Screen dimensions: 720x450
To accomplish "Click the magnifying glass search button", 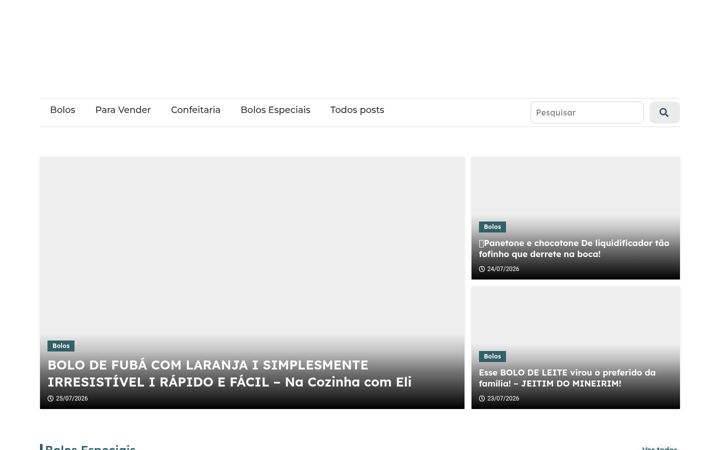I will (664, 112).
